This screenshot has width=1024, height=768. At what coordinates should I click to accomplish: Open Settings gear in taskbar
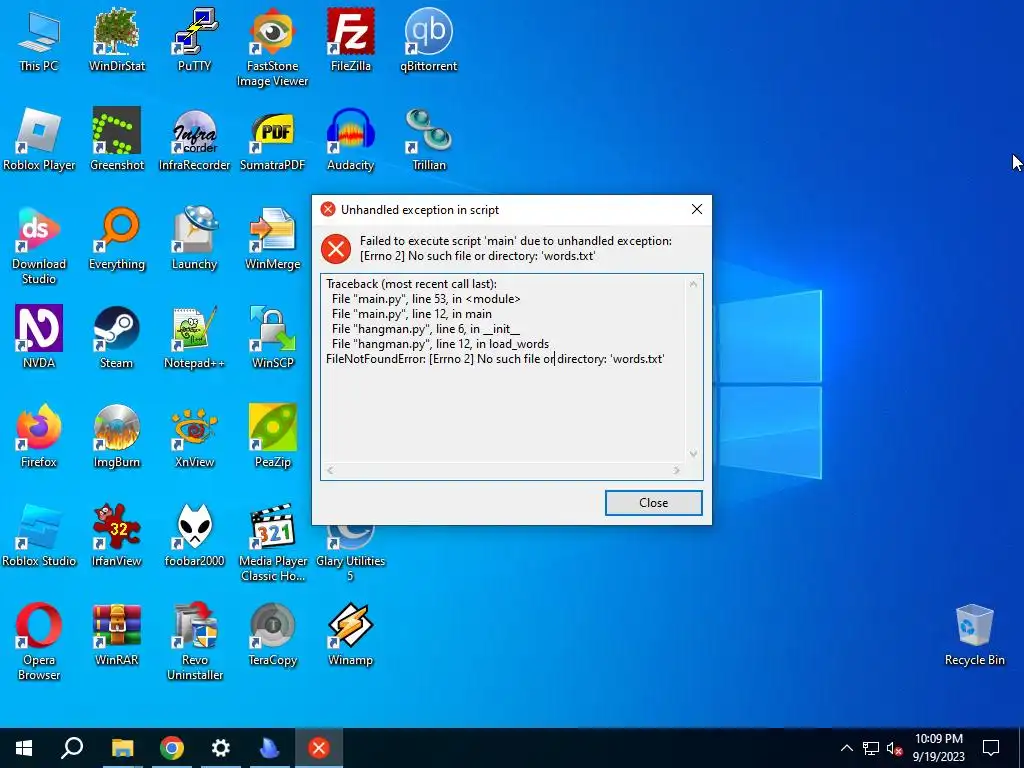click(x=221, y=748)
